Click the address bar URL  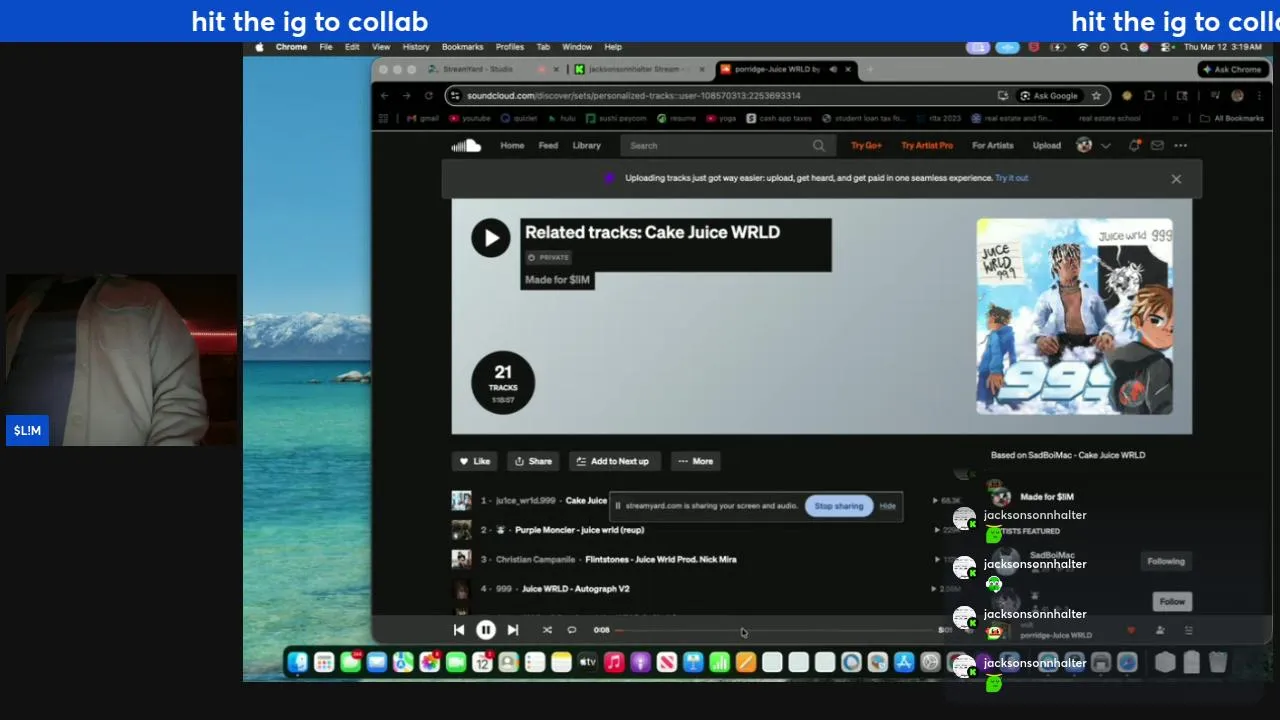click(x=634, y=96)
